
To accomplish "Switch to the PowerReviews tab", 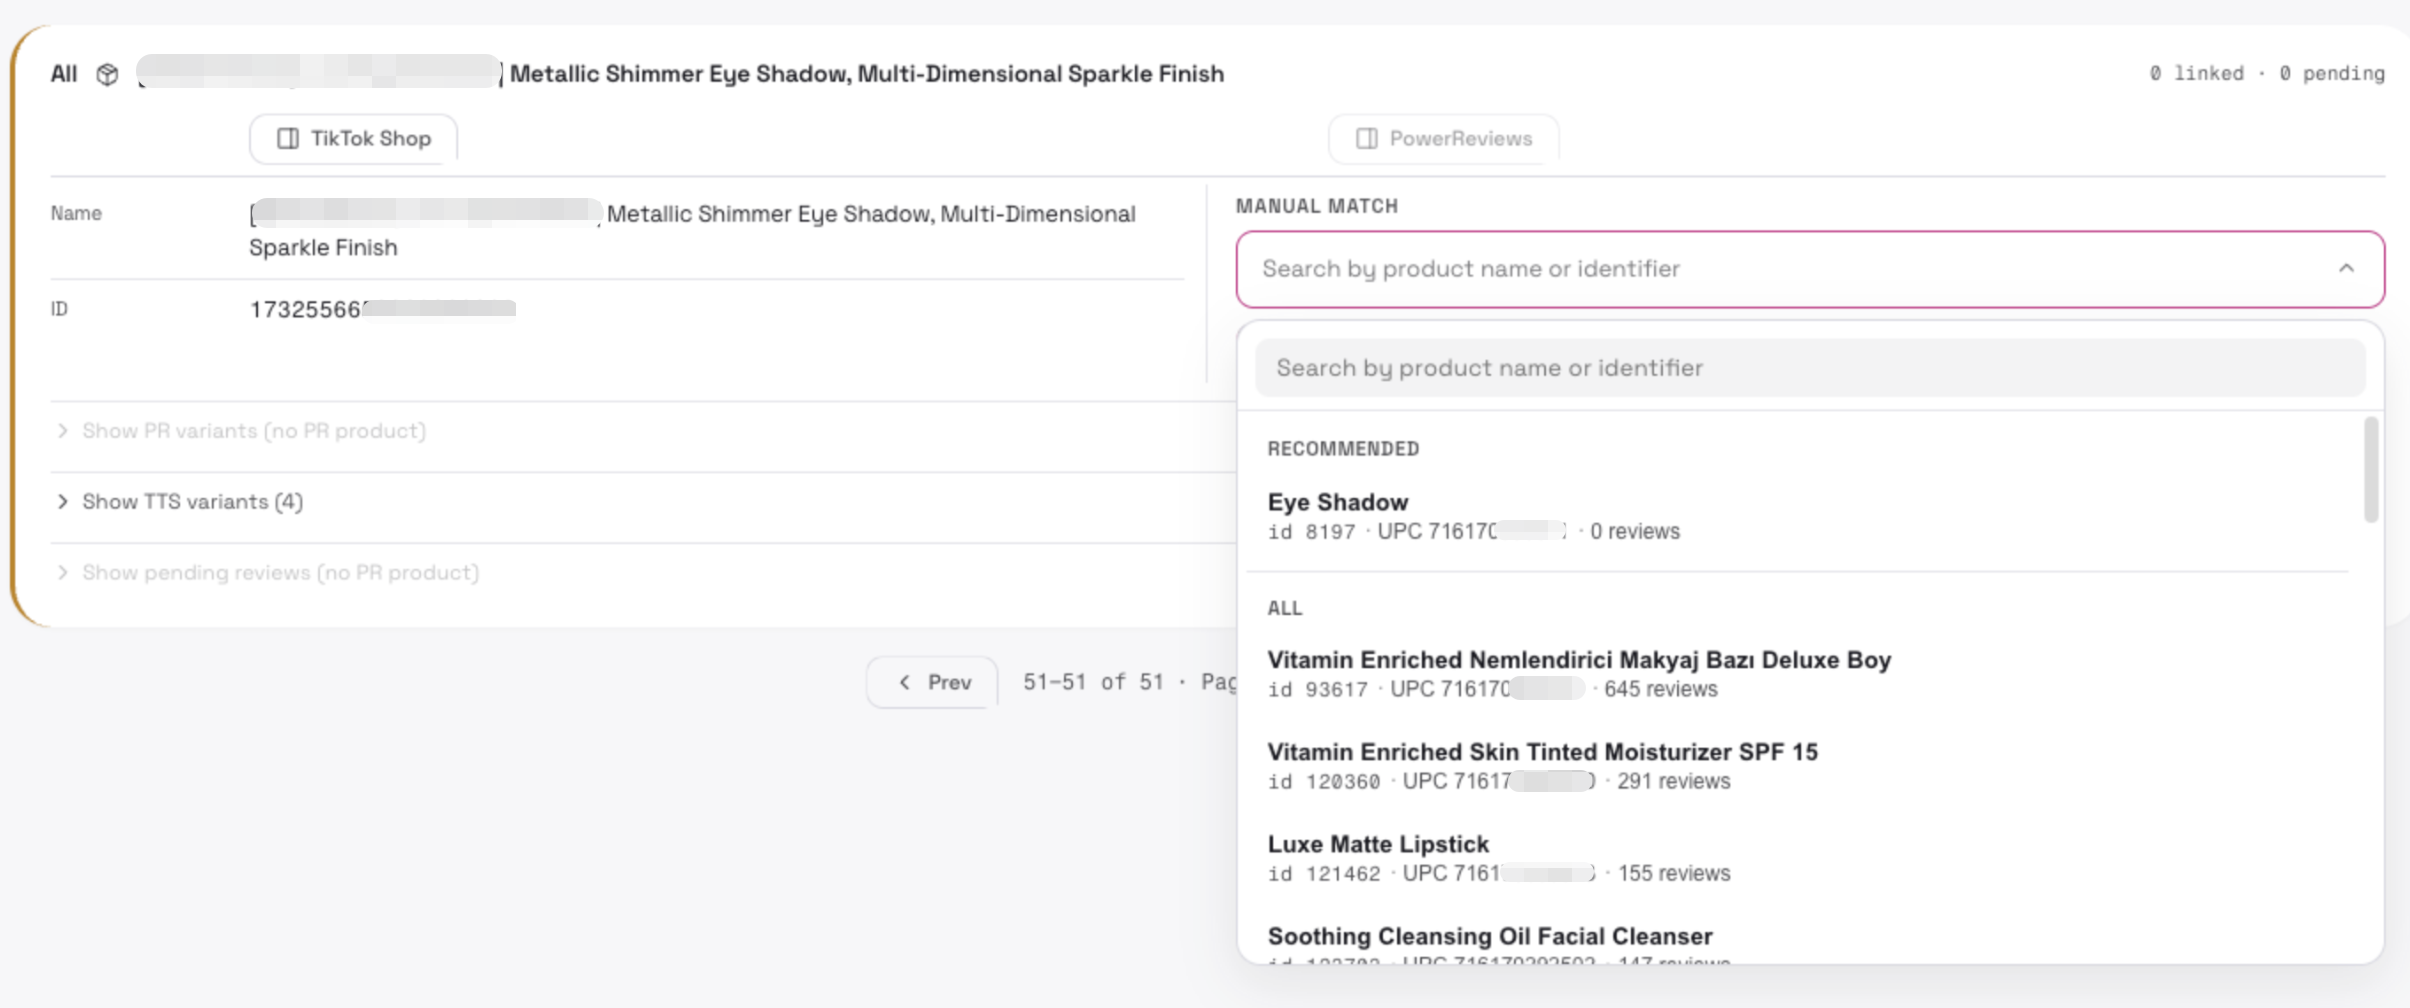I will click(1443, 138).
